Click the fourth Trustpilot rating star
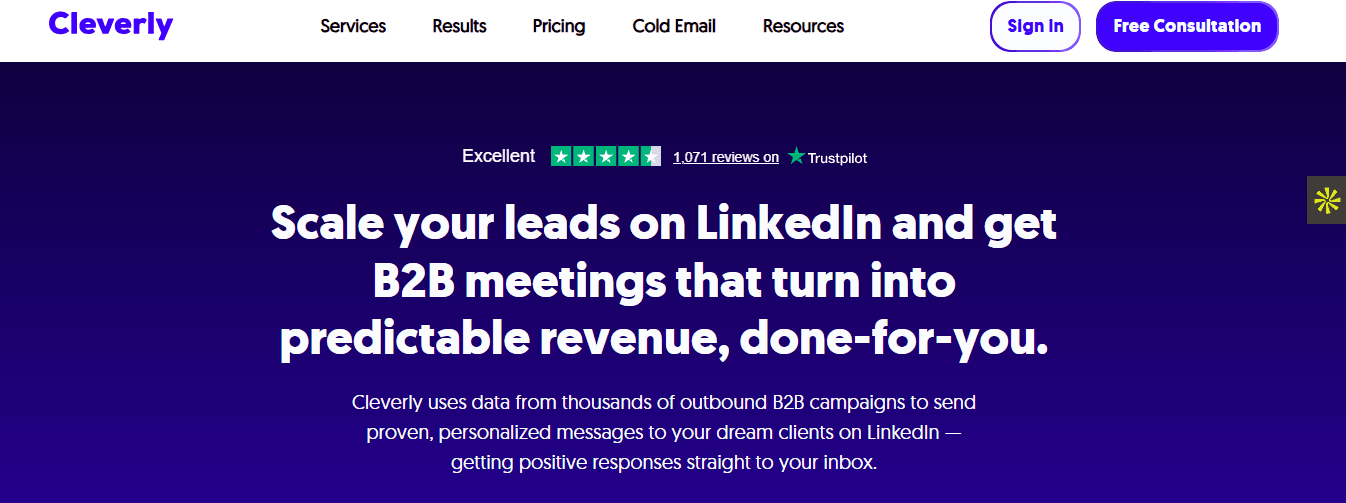The image size is (1346, 503). 629,156
